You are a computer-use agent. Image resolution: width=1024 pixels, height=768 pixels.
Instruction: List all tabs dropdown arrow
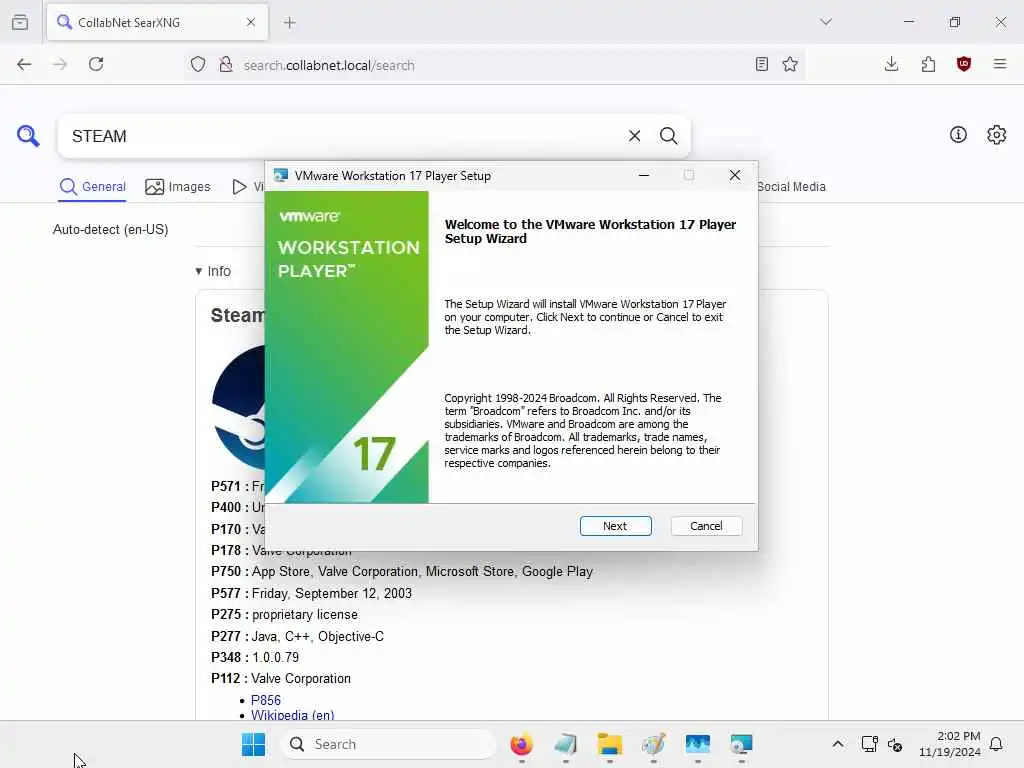(826, 22)
